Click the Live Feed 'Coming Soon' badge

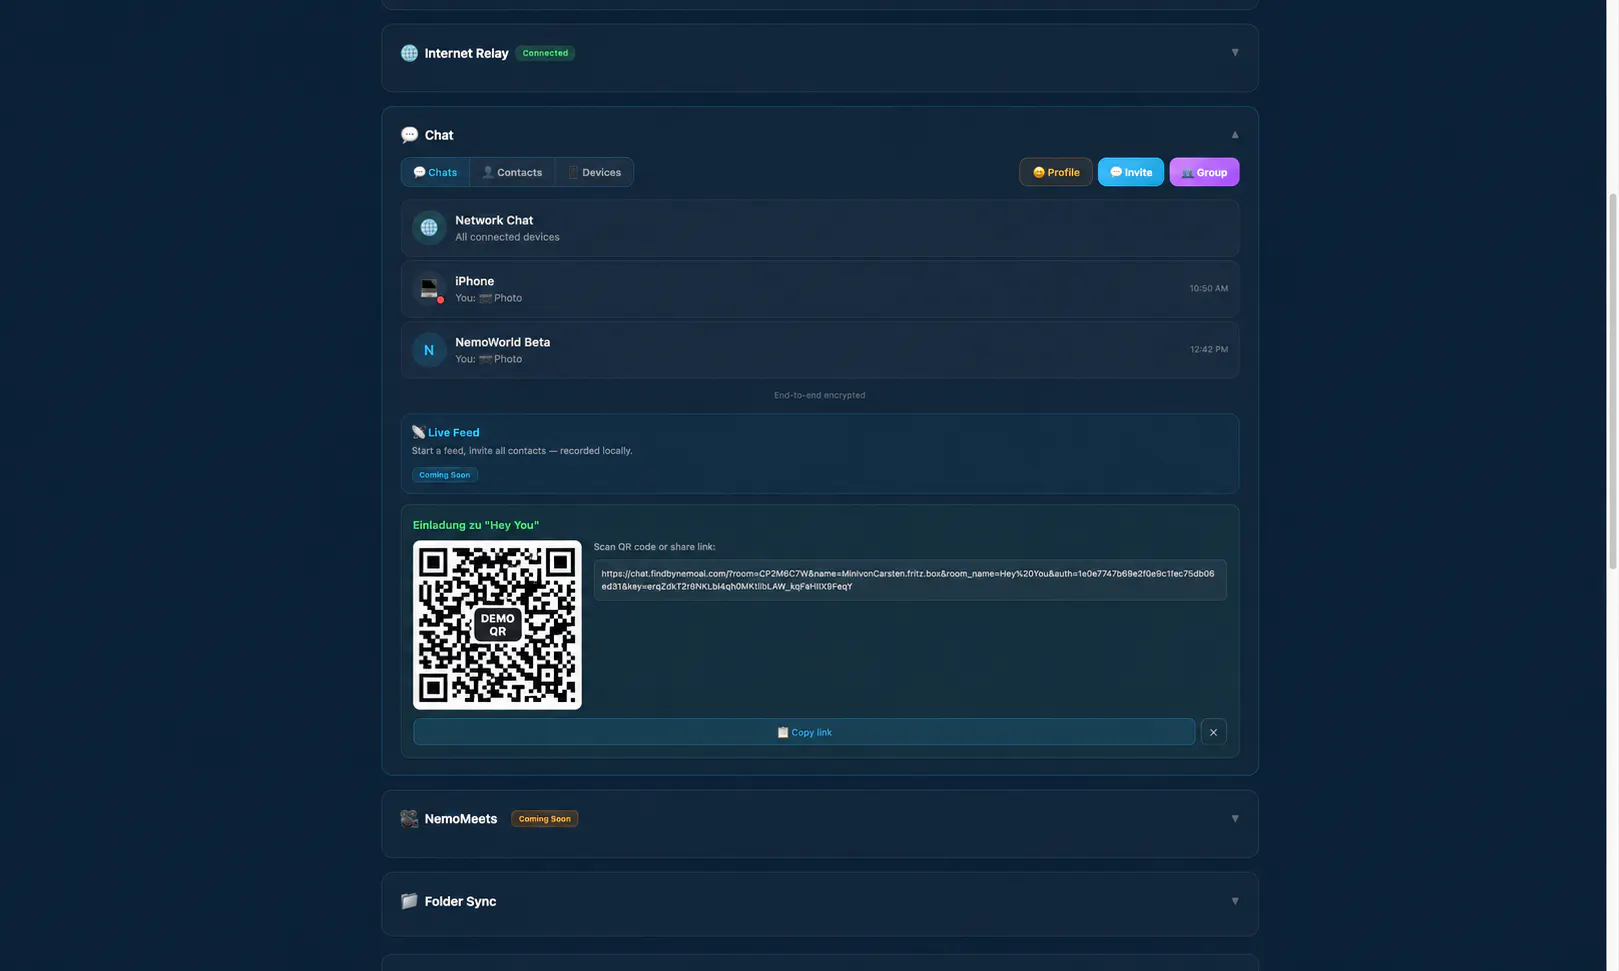point(445,475)
